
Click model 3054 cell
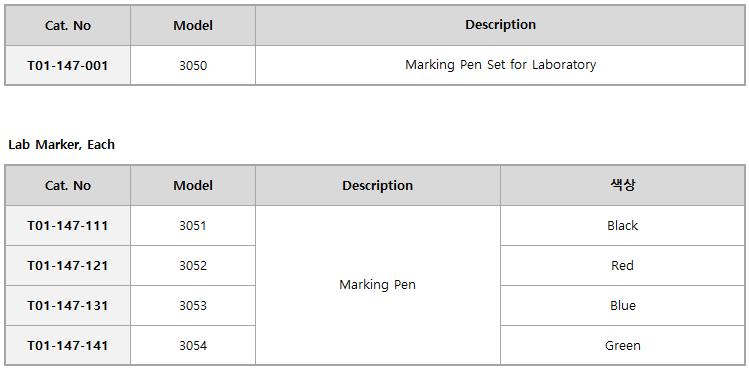click(193, 346)
